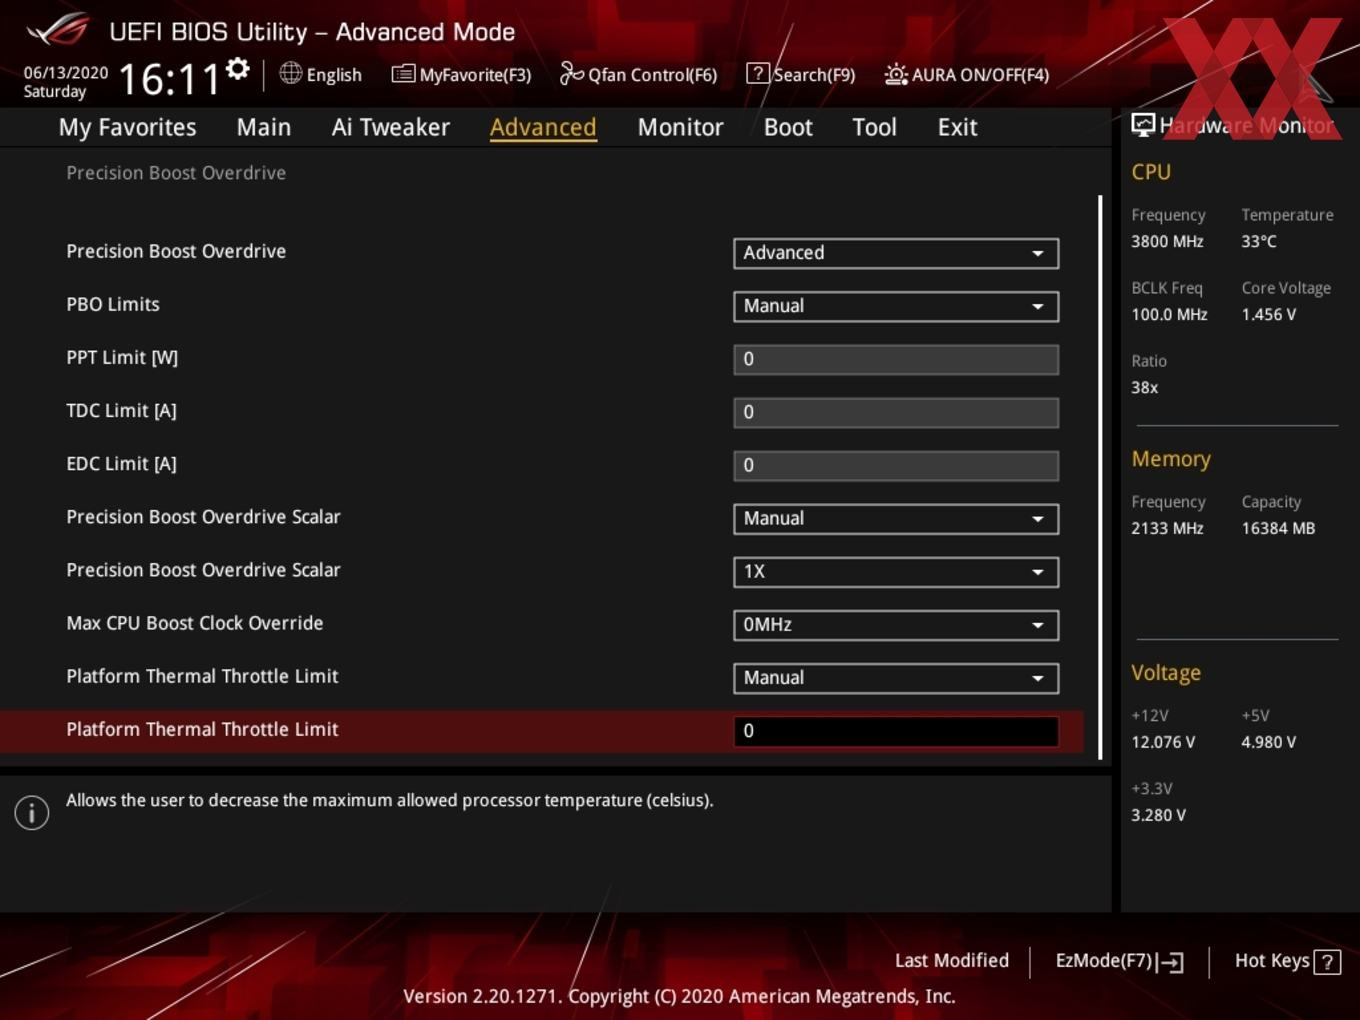The width and height of the screenshot is (1360, 1020).
Task: Click EDC Limit [A] input field
Action: 896,465
